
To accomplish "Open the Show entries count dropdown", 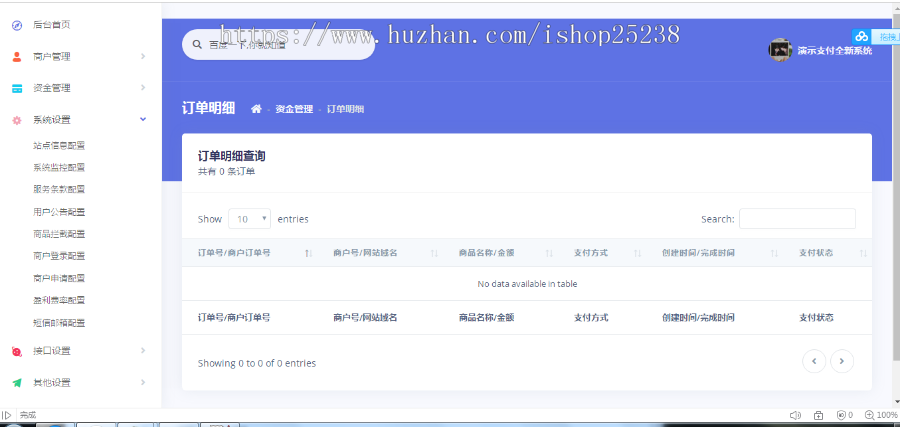I will coord(250,219).
